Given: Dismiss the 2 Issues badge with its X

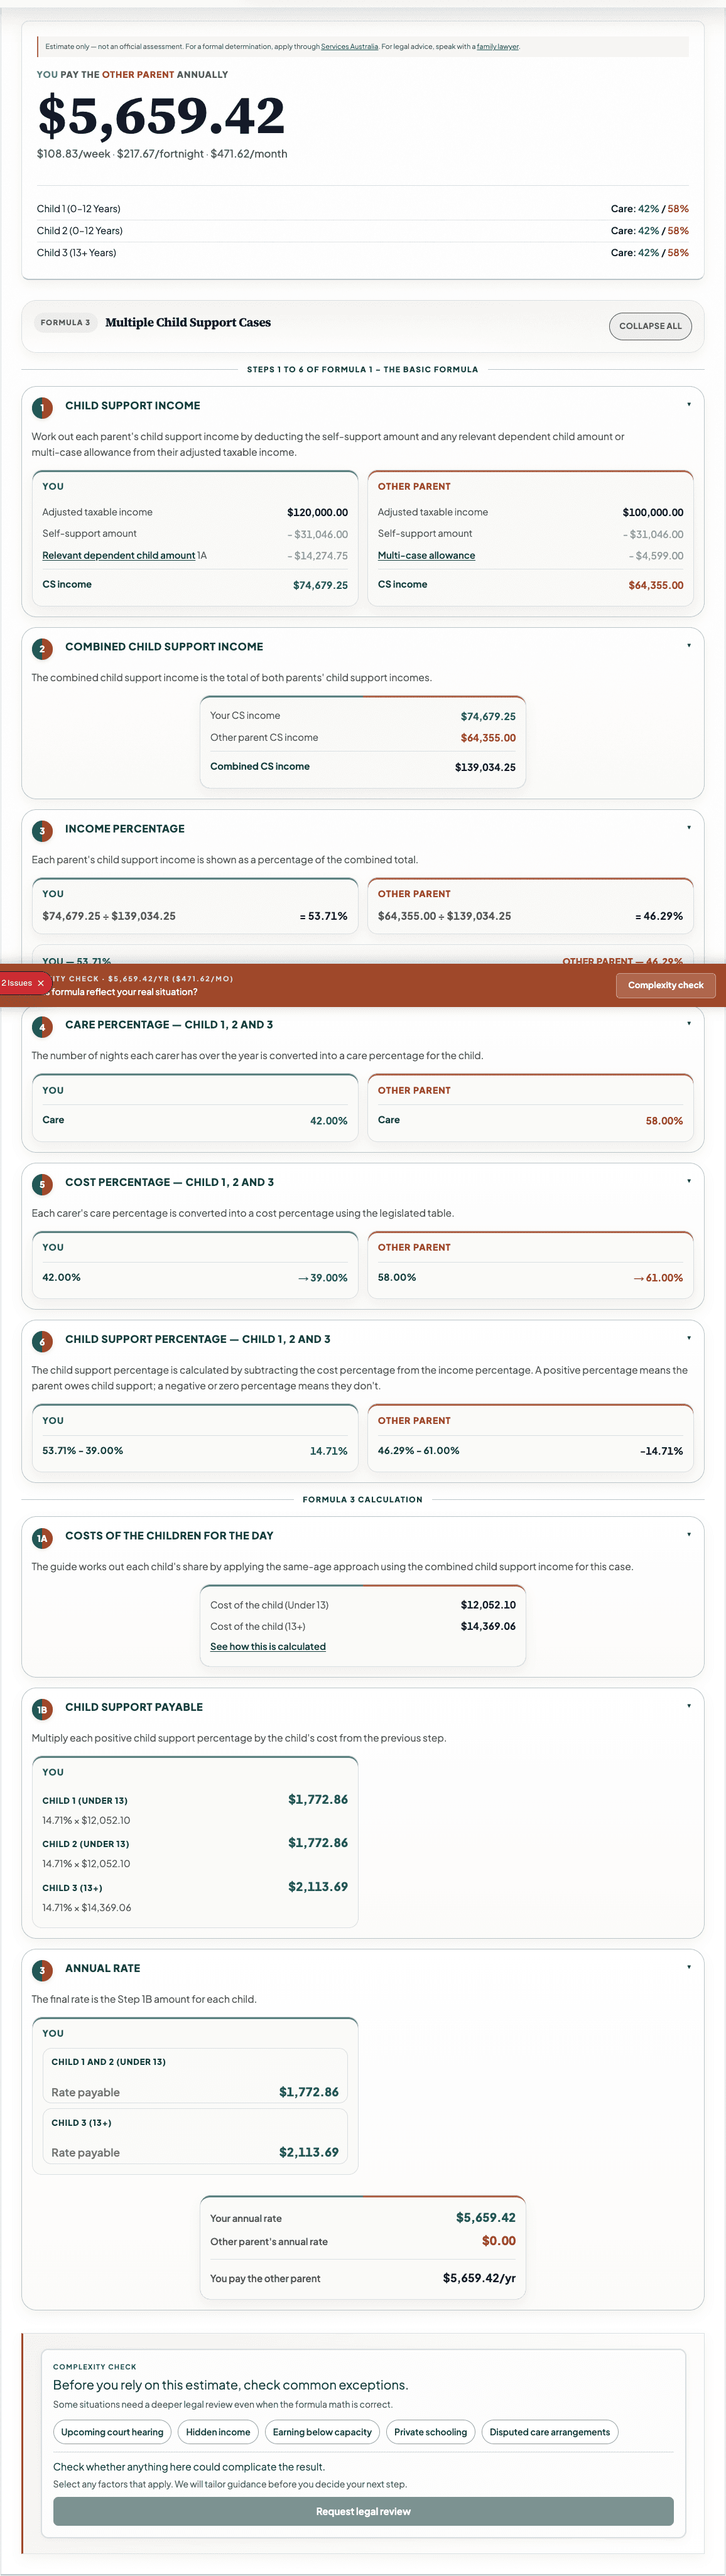Looking at the screenshot, I should (40, 983).
